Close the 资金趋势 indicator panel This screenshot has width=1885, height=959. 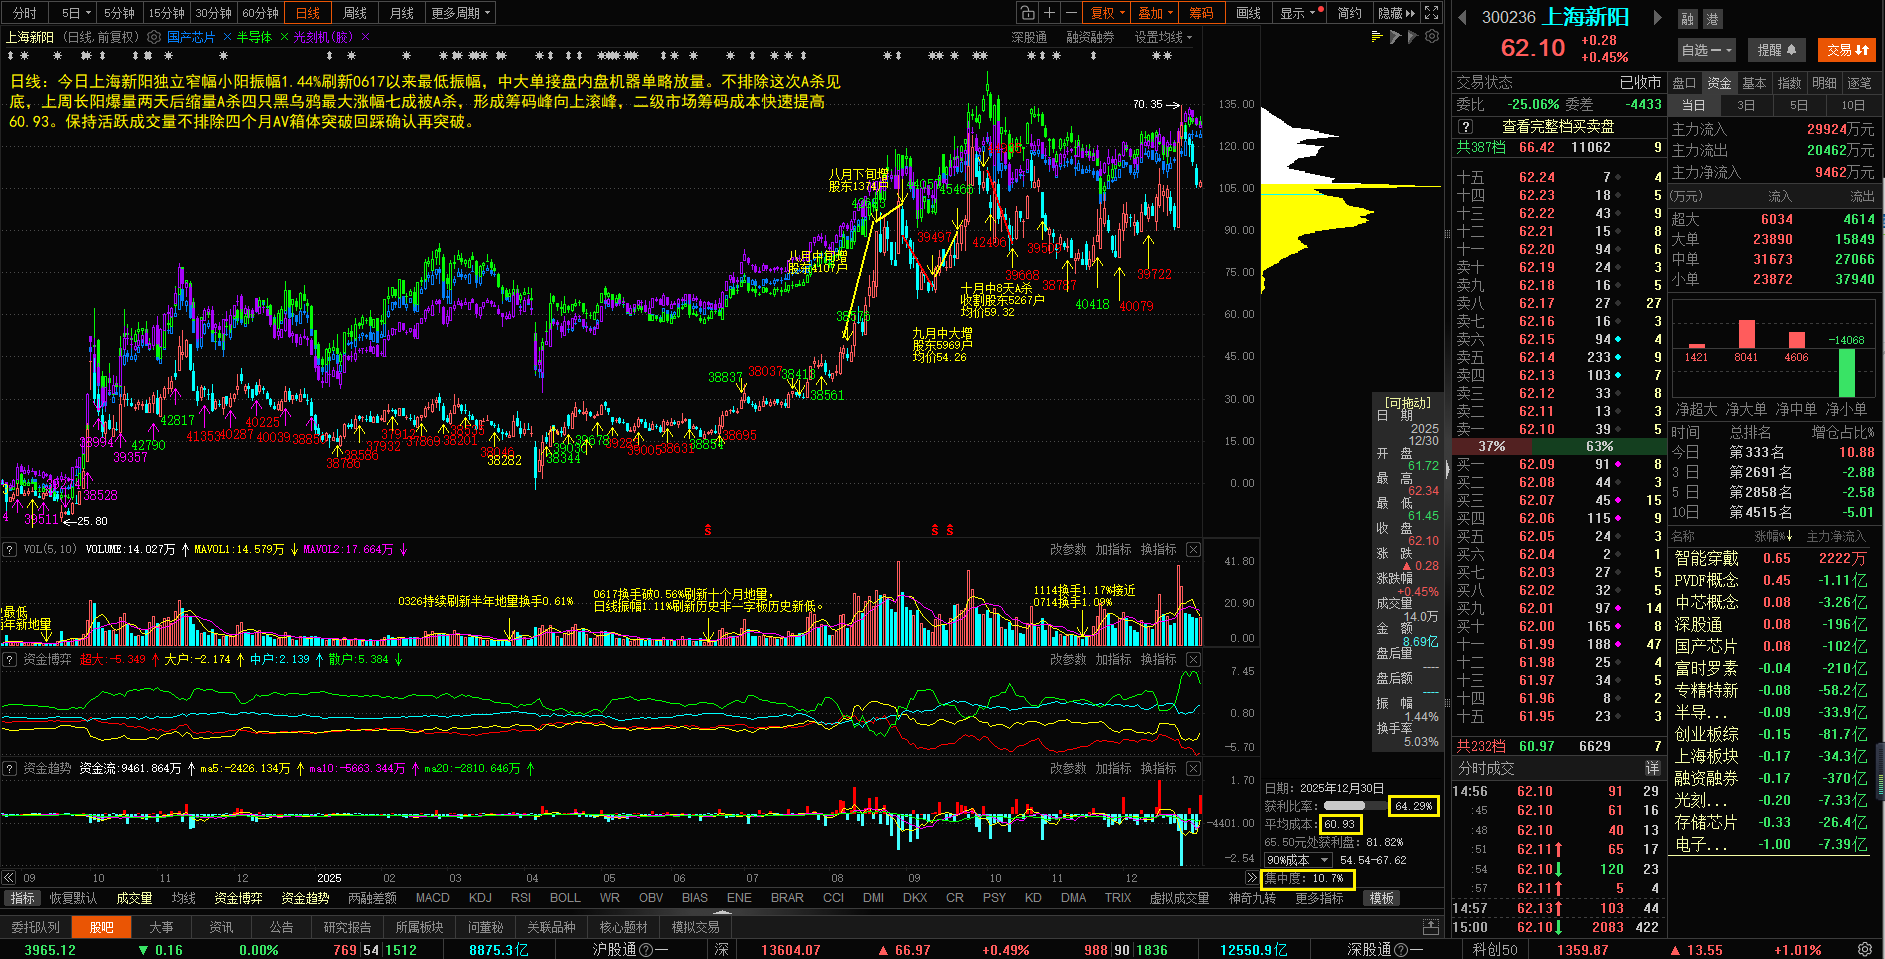1193,768
